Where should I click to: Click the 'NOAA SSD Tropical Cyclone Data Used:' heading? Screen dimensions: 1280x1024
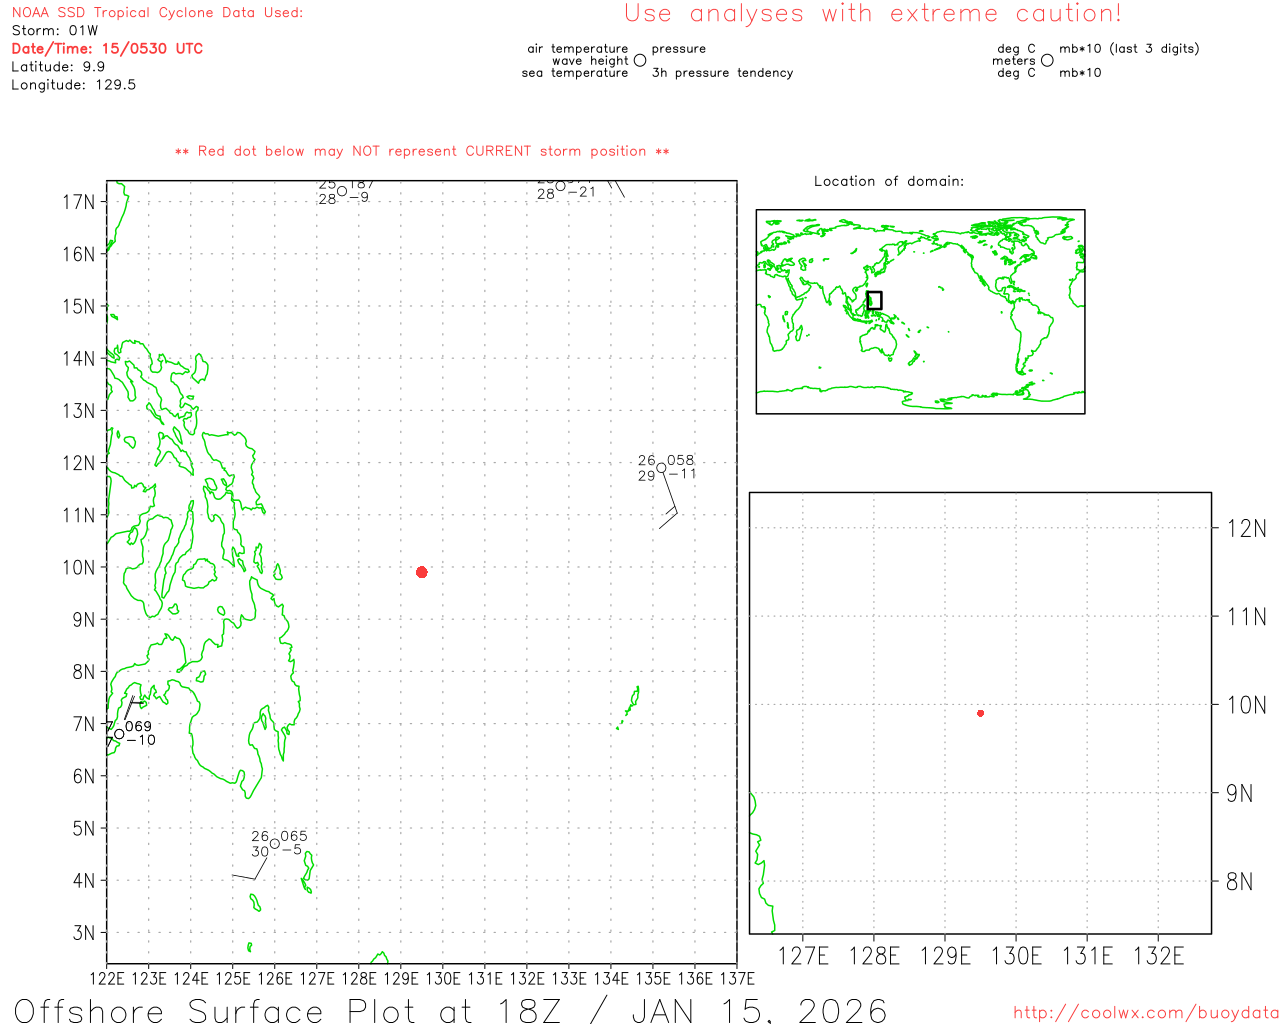click(x=157, y=13)
